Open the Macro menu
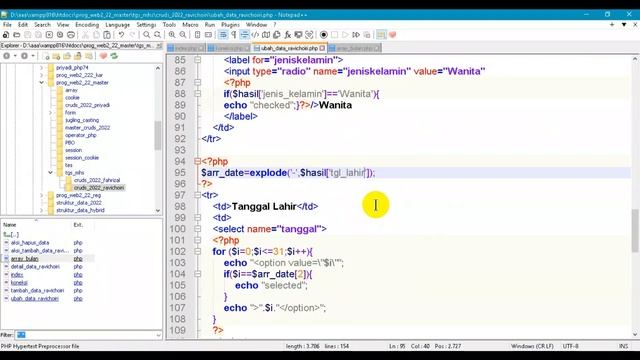This screenshot has height=360, width=640. (x=190, y=24)
